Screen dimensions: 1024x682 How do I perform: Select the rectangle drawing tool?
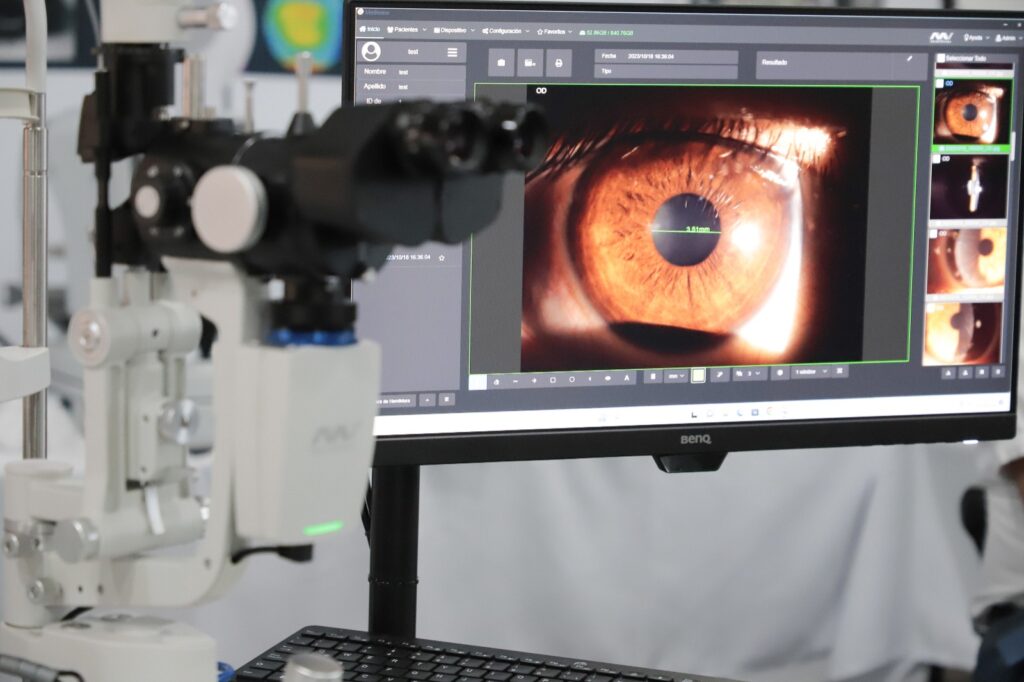[553, 379]
